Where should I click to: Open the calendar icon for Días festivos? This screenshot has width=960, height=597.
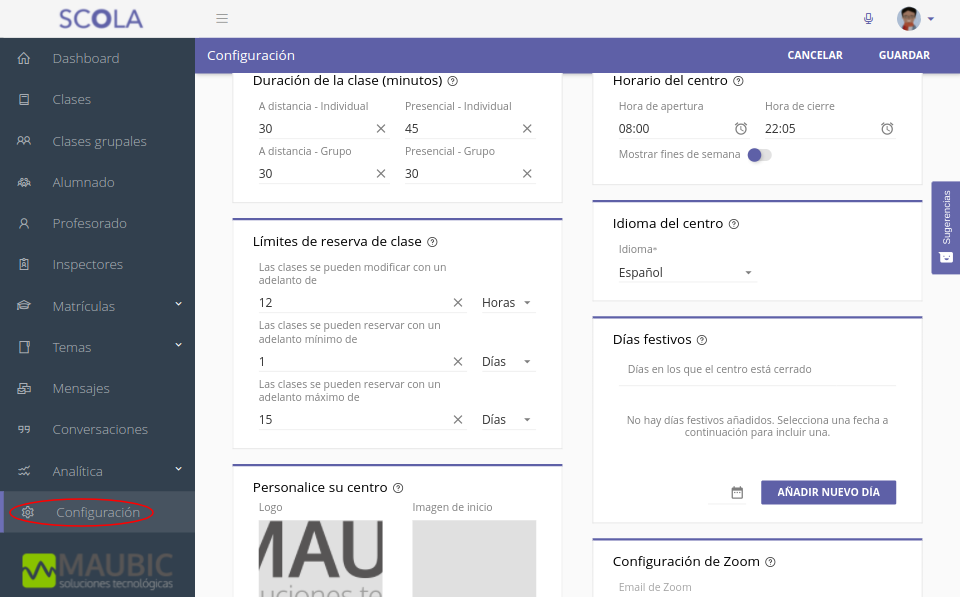(x=737, y=492)
